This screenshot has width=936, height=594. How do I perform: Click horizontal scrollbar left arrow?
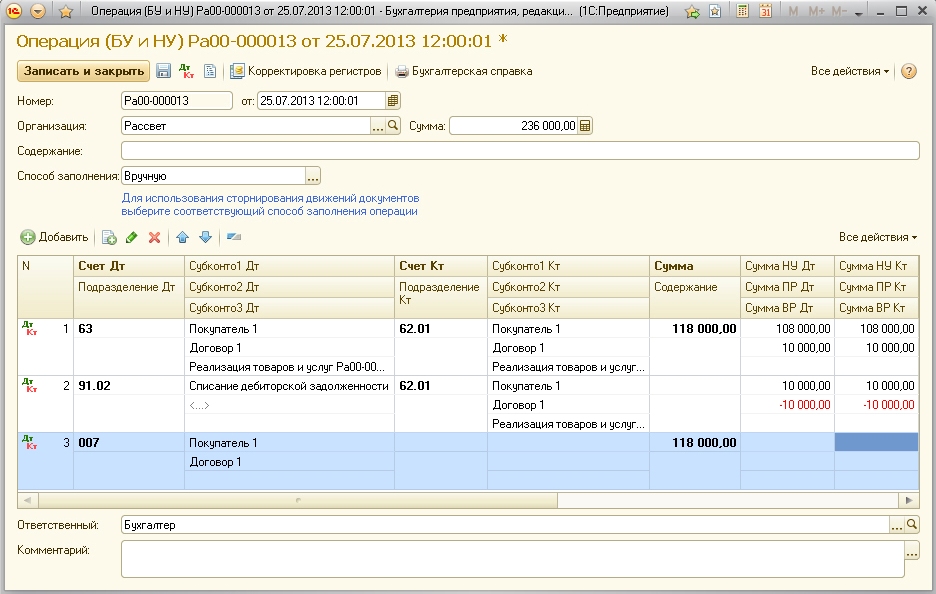(27, 500)
